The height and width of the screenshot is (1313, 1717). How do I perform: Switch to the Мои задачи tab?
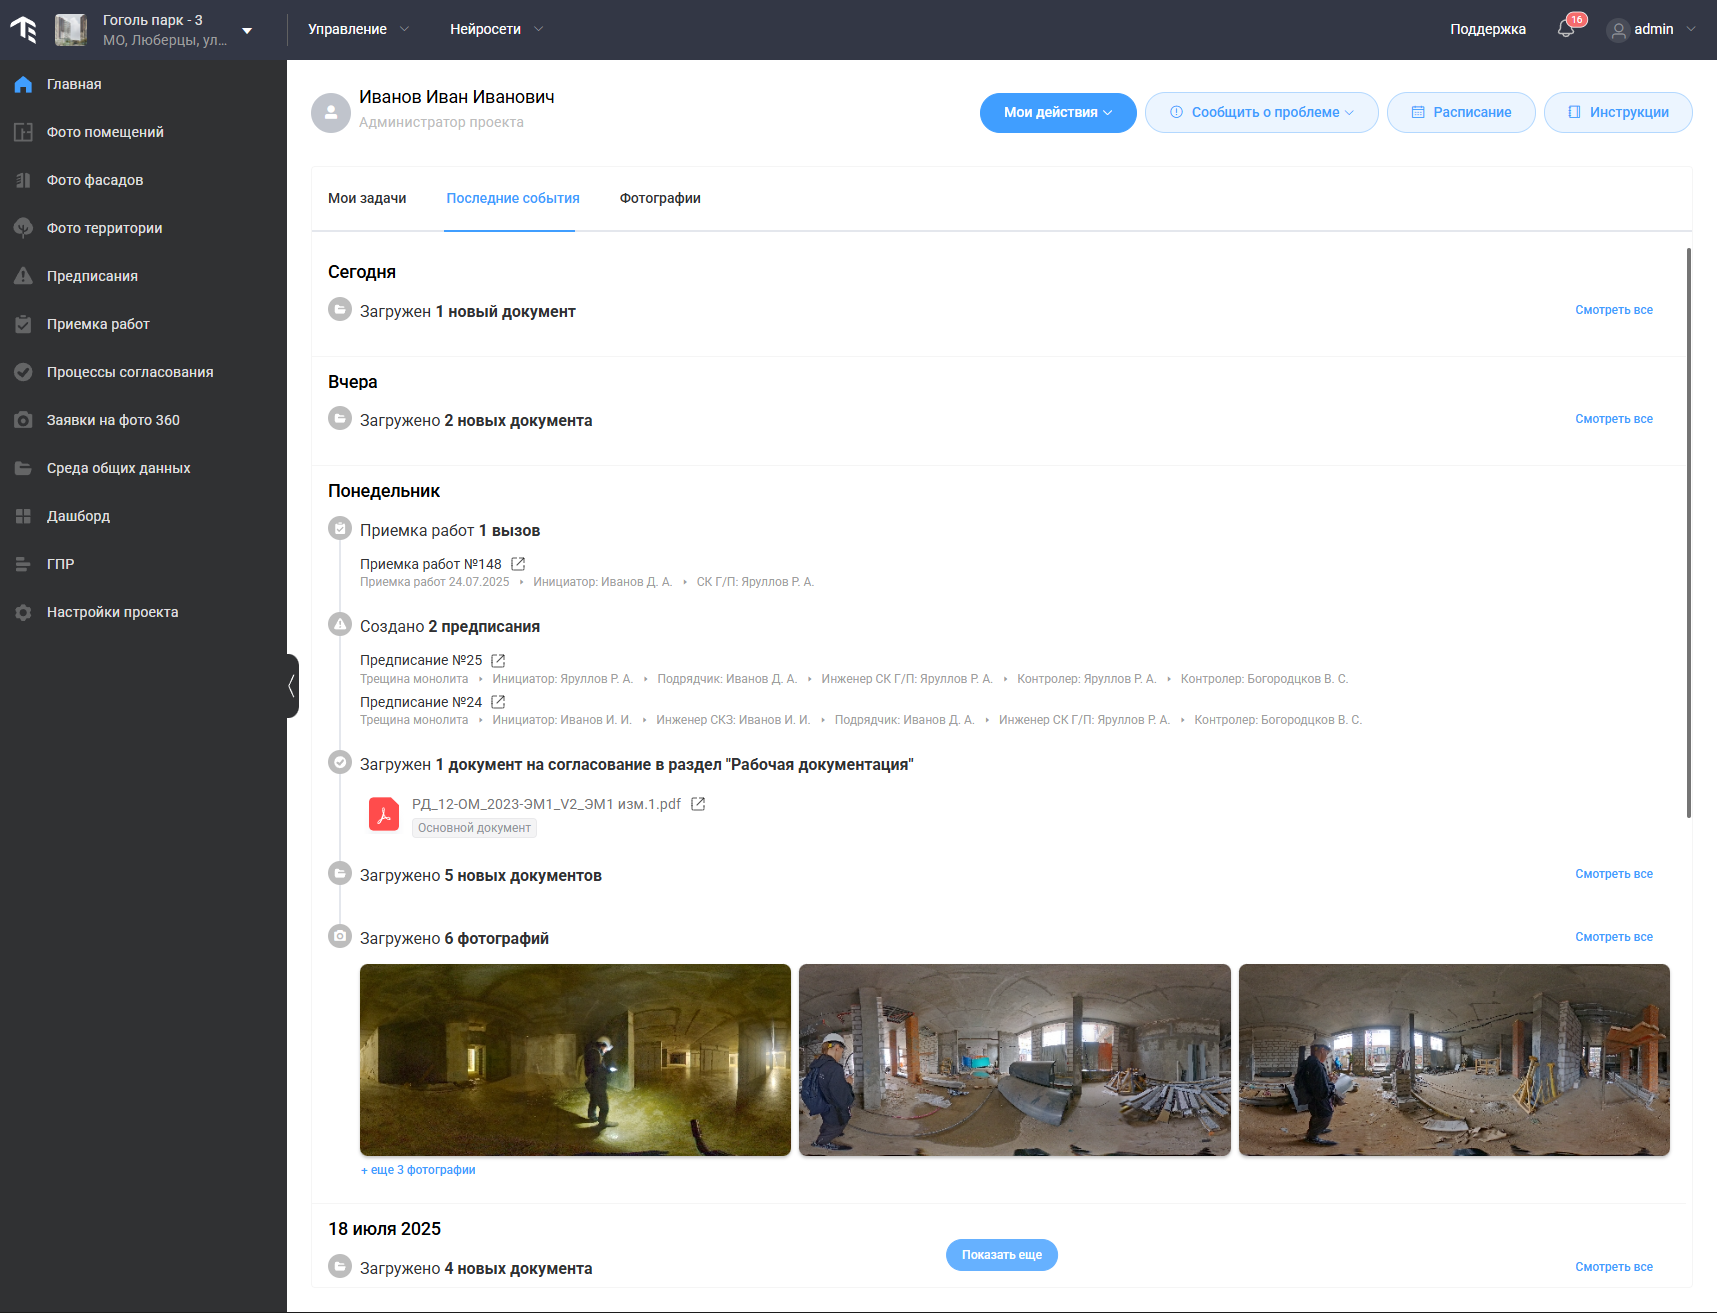(367, 198)
